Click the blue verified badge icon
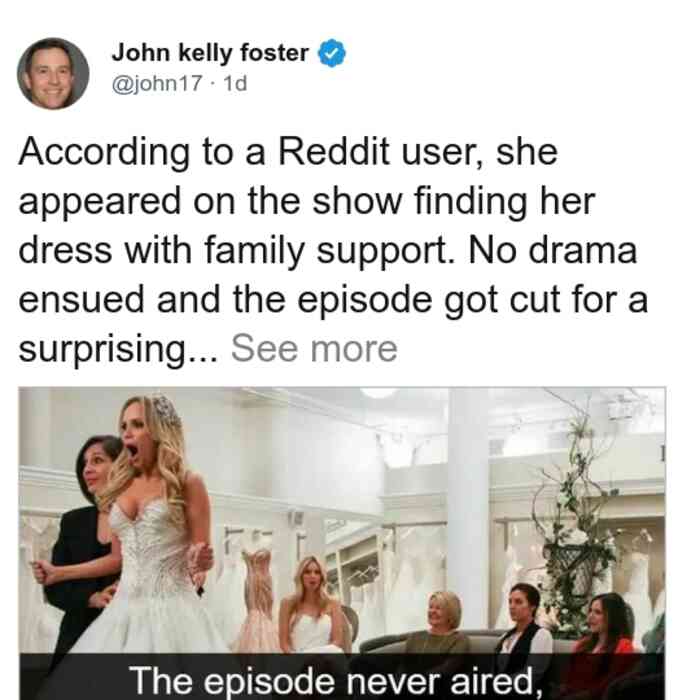 332,53
